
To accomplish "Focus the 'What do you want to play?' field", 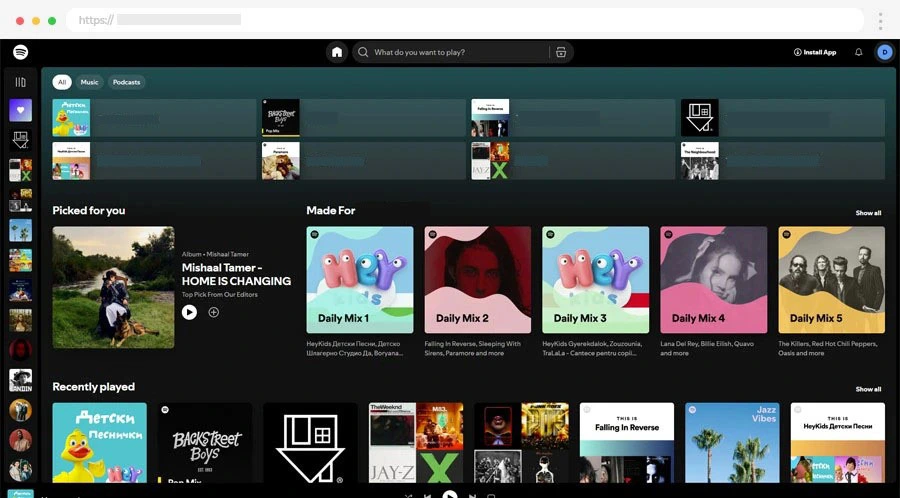I will [455, 52].
